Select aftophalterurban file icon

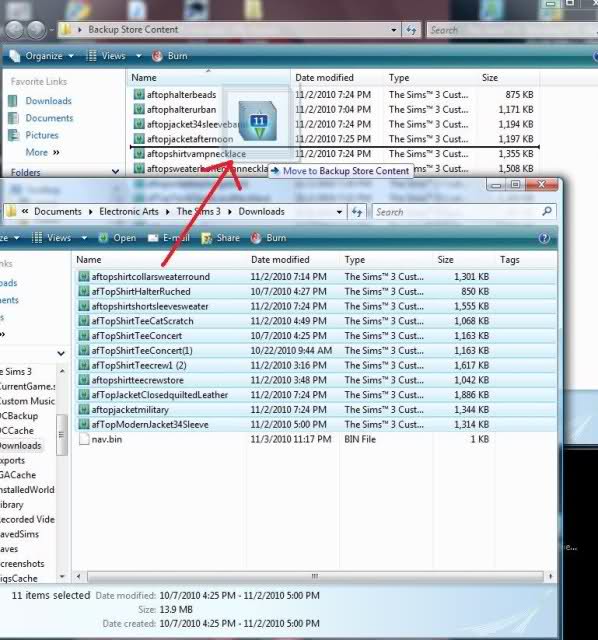[x=139, y=109]
